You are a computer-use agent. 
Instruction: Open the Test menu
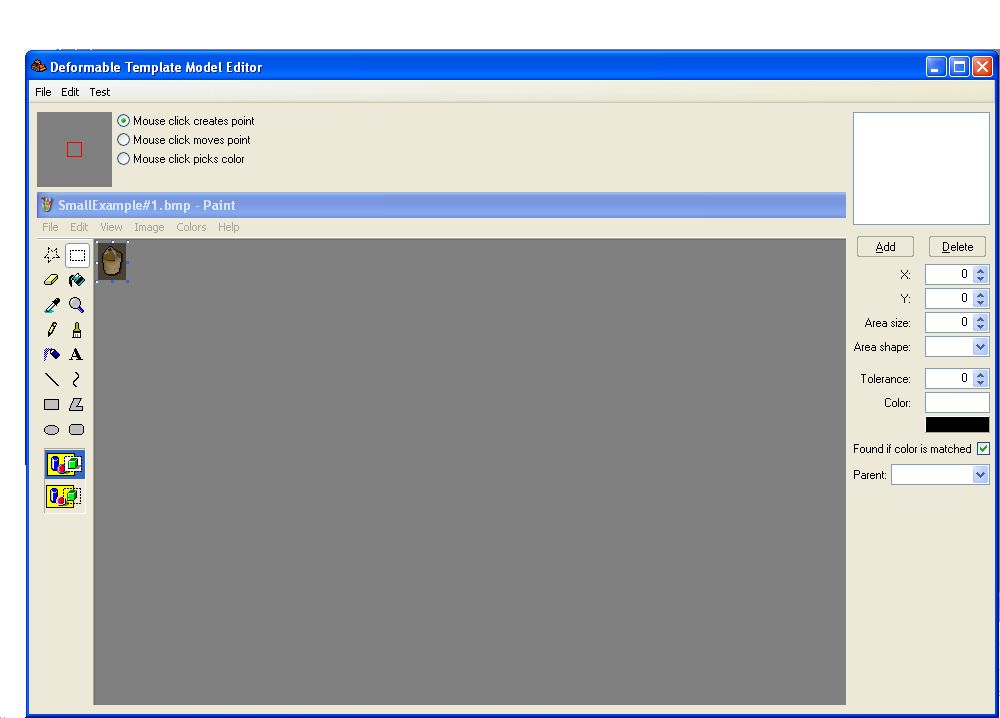(x=100, y=92)
